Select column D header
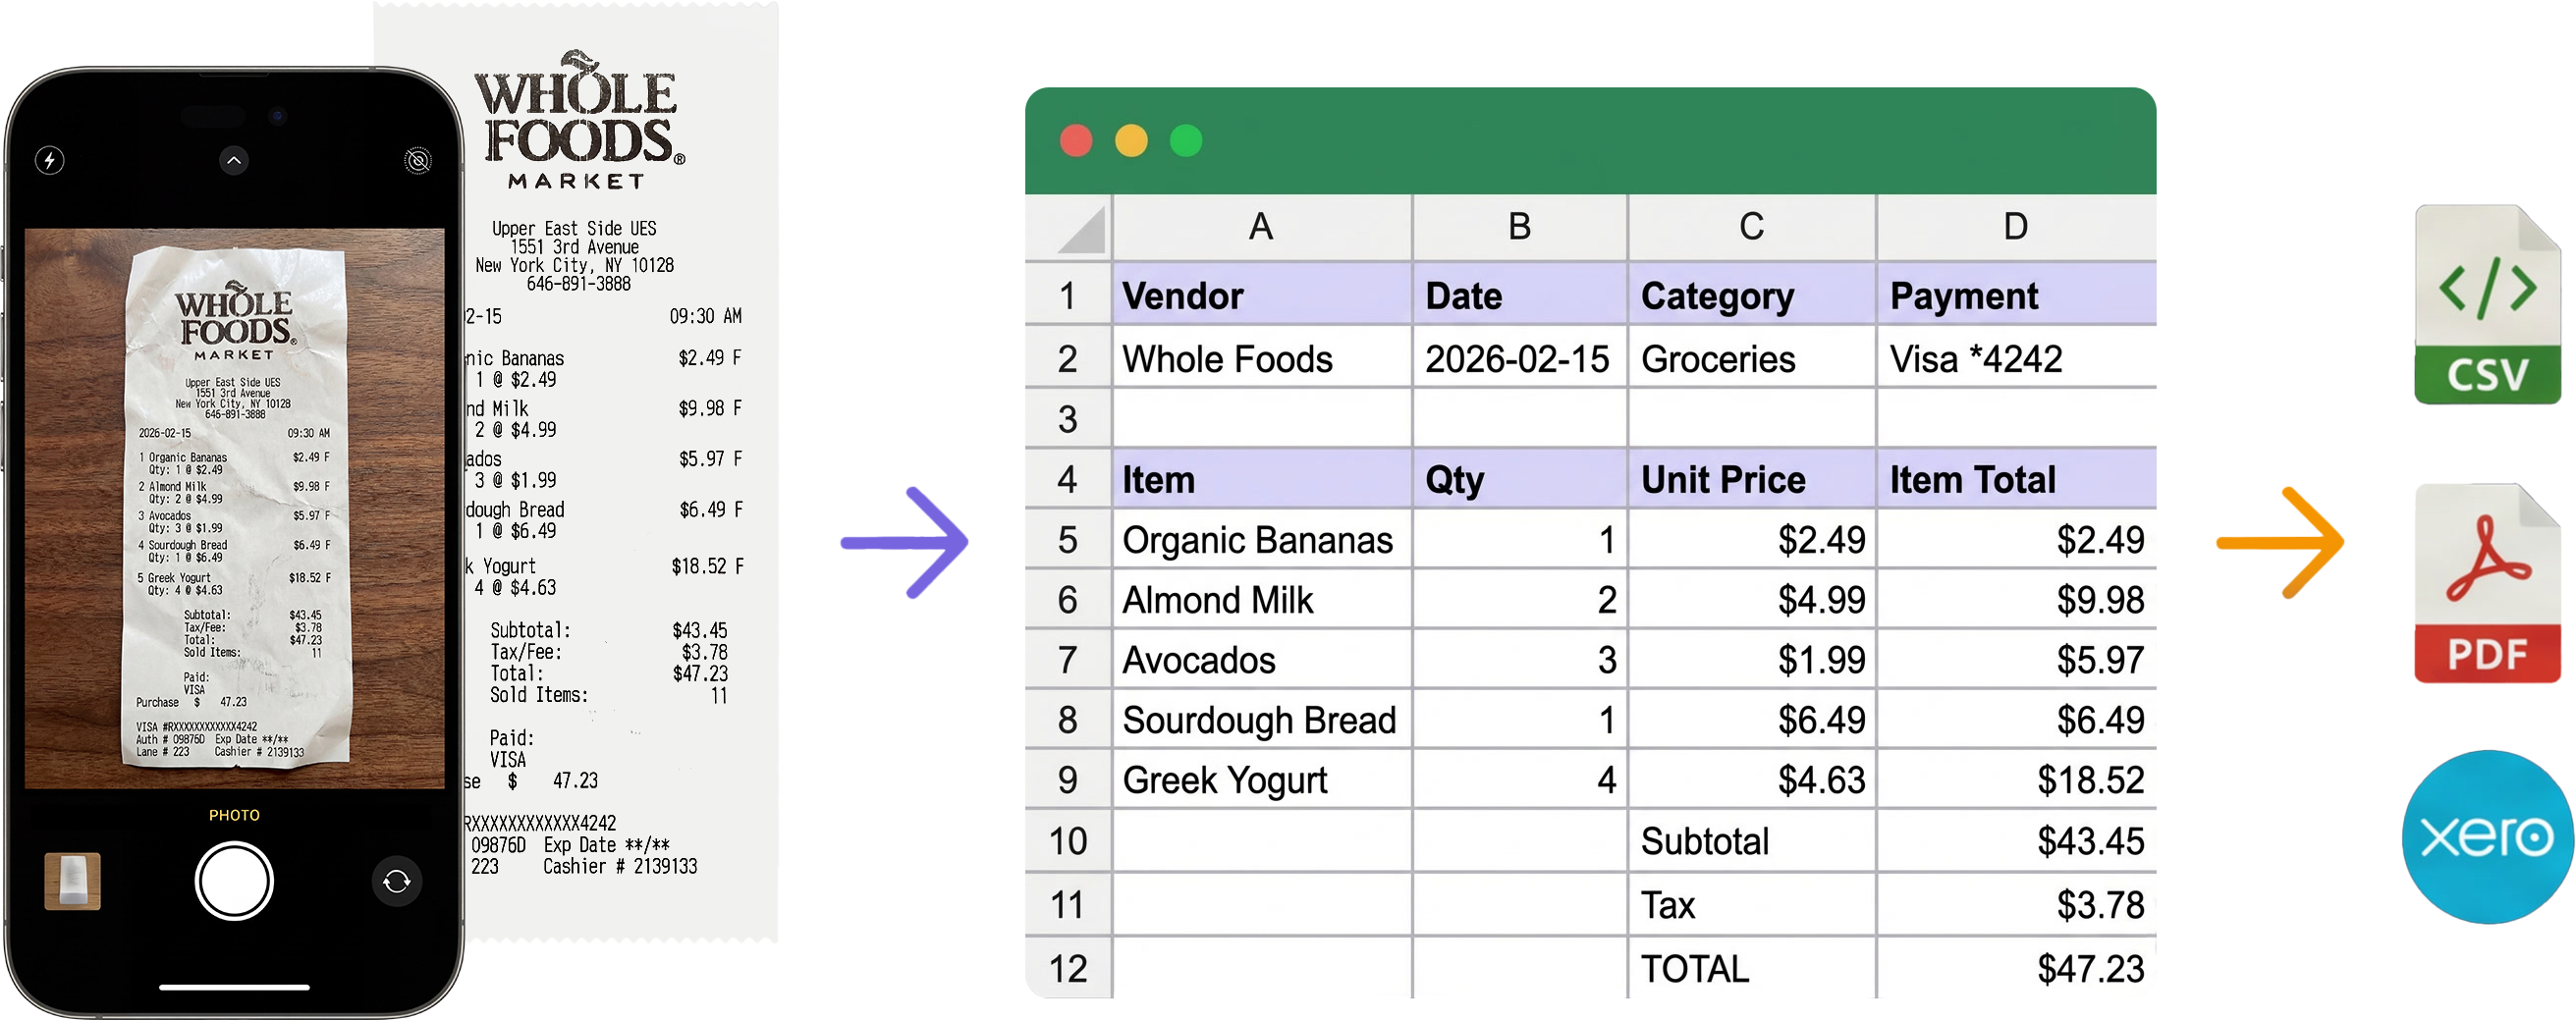Image resolution: width=2576 pixels, height=1020 pixels. [x=2015, y=227]
